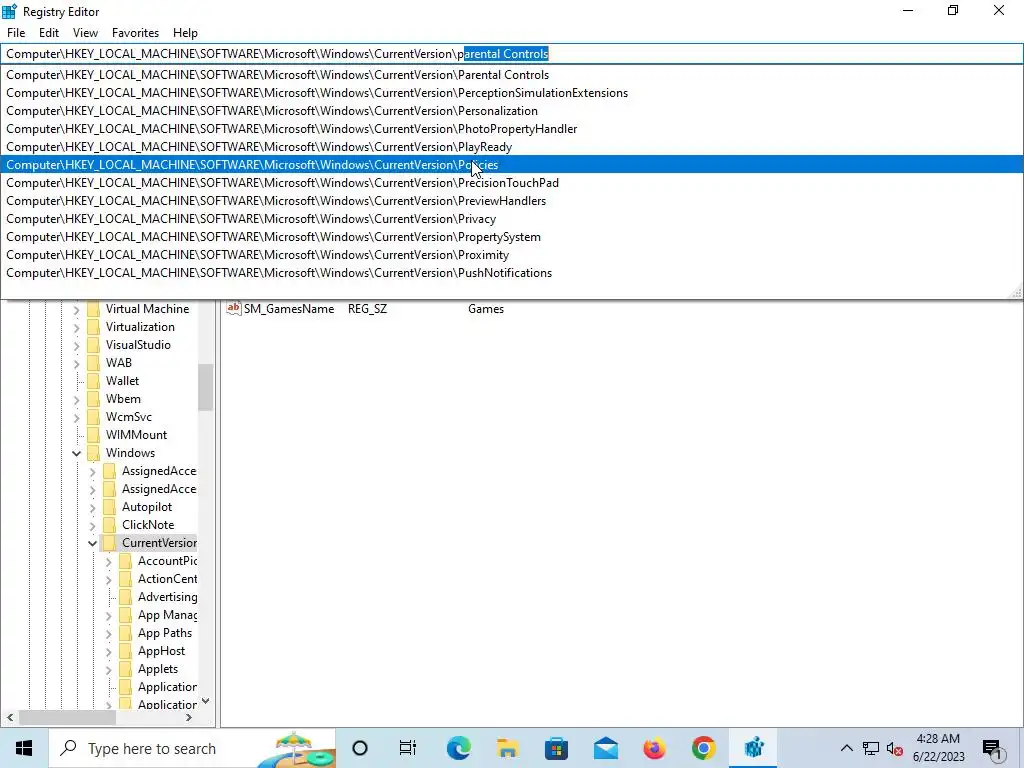Click the VisualStudio folder icon

click(93, 345)
